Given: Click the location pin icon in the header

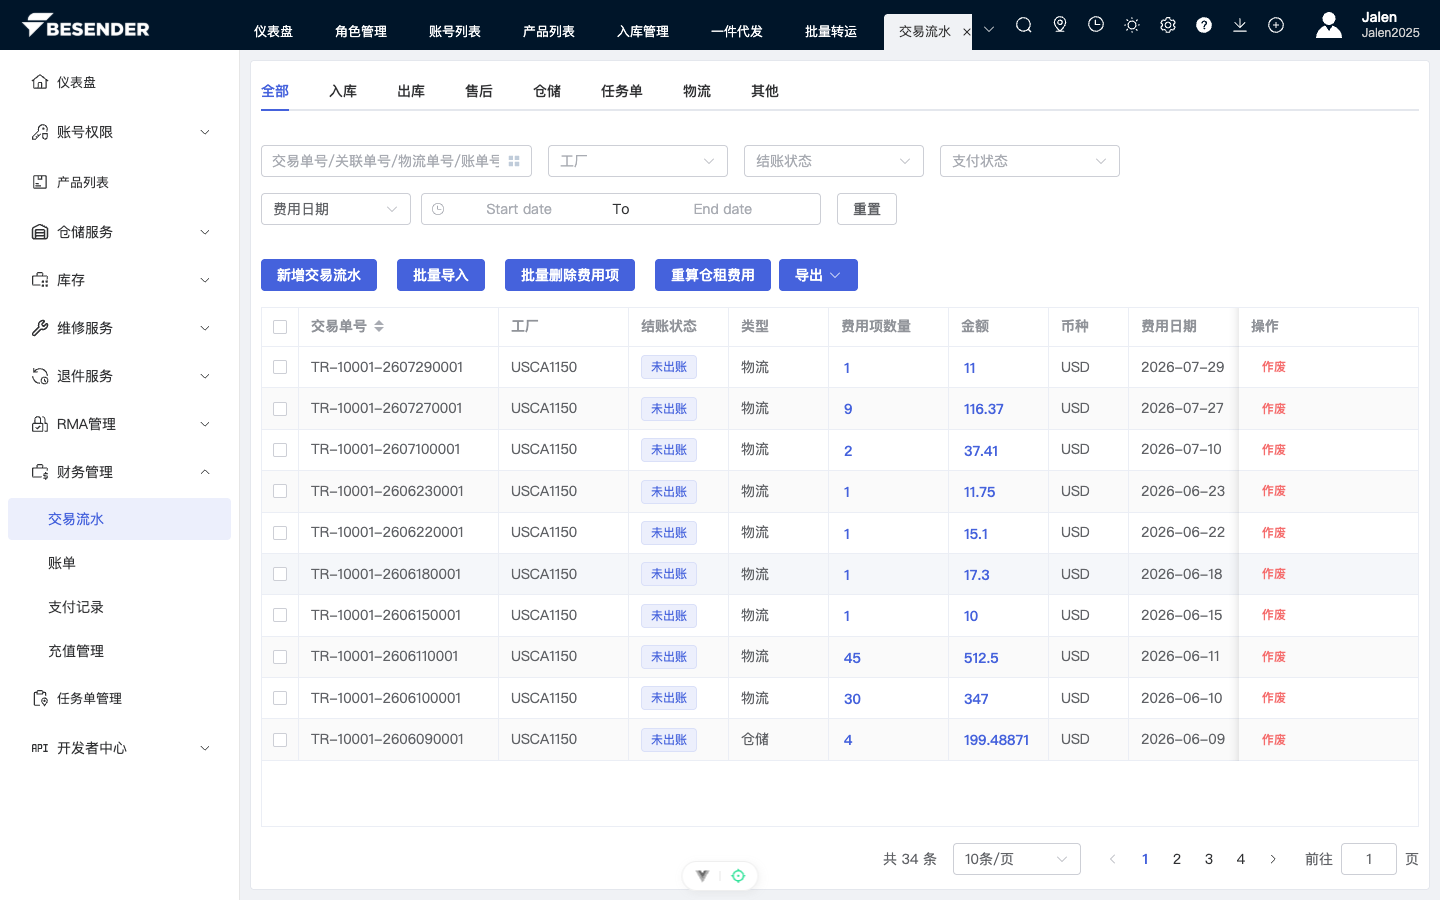Looking at the screenshot, I should (1060, 25).
